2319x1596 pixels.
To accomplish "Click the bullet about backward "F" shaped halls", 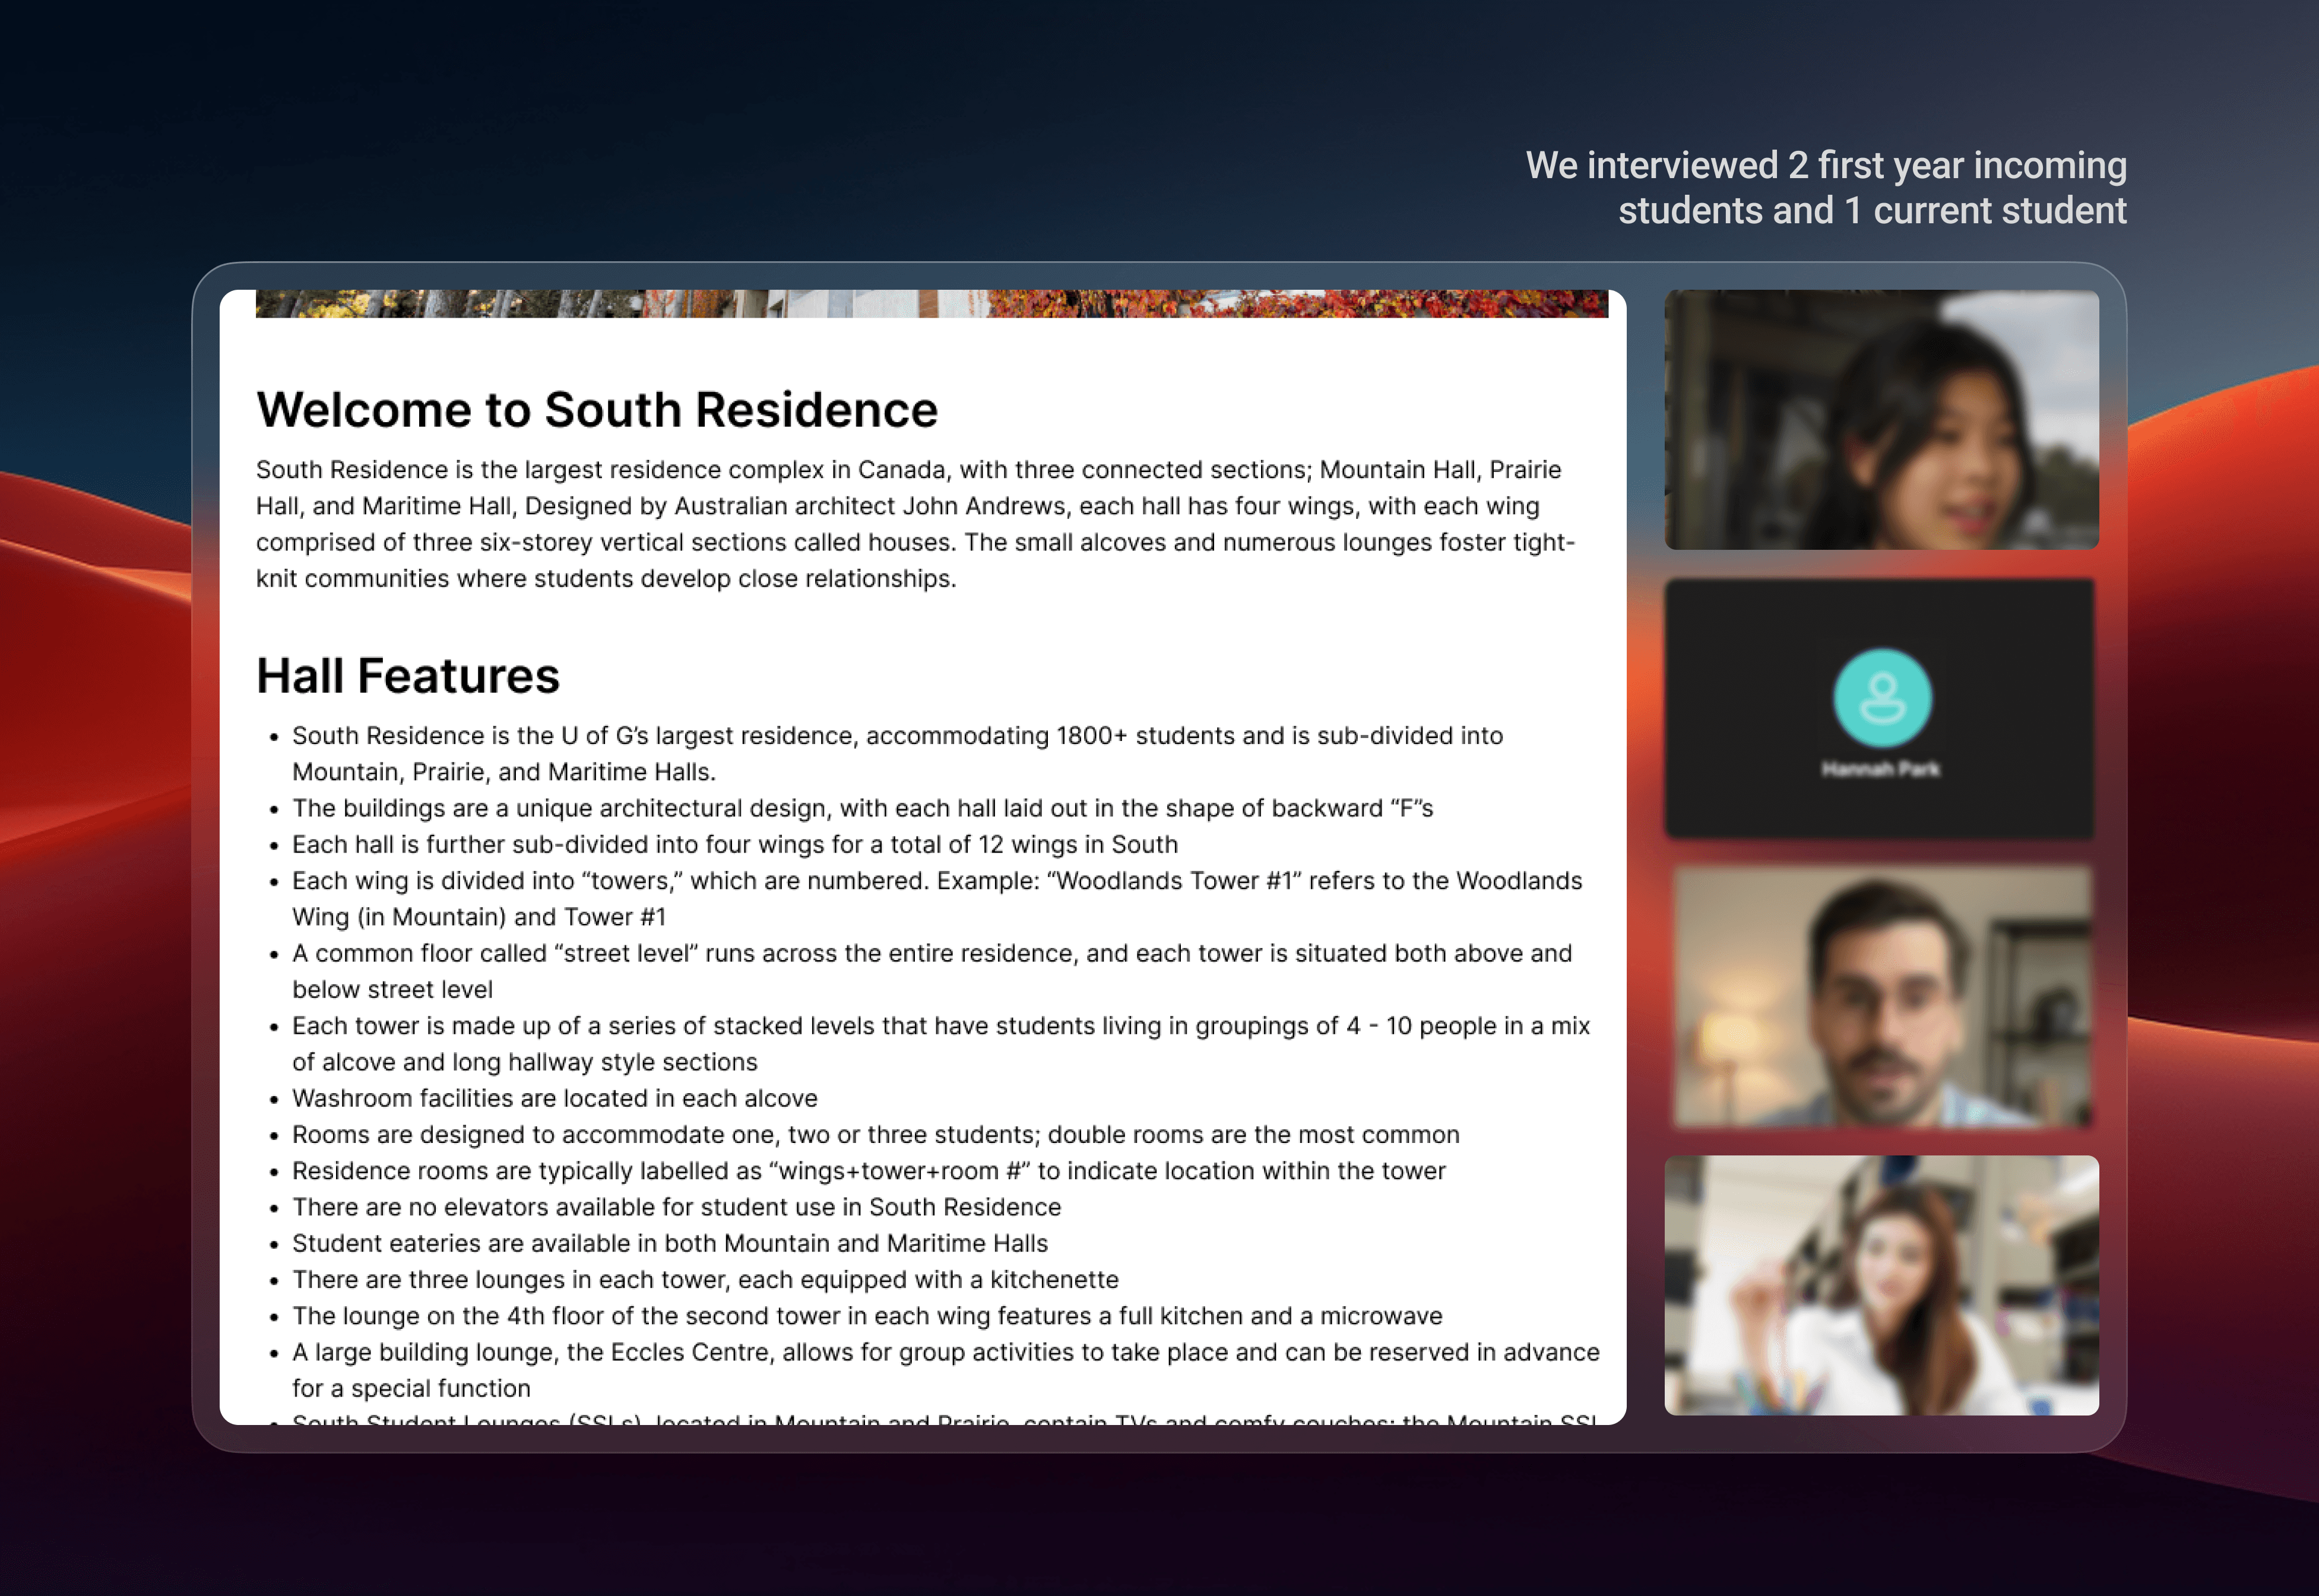I will click(862, 808).
